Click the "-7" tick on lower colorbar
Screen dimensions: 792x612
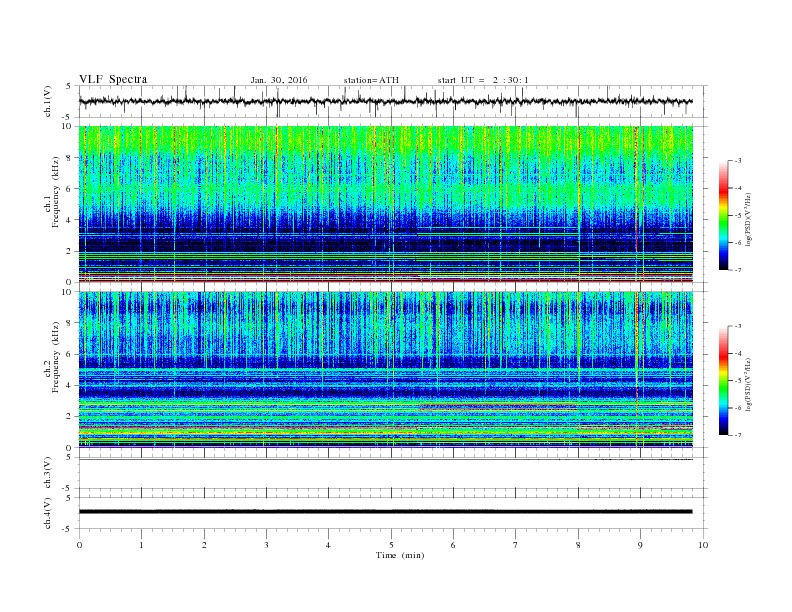coord(737,435)
